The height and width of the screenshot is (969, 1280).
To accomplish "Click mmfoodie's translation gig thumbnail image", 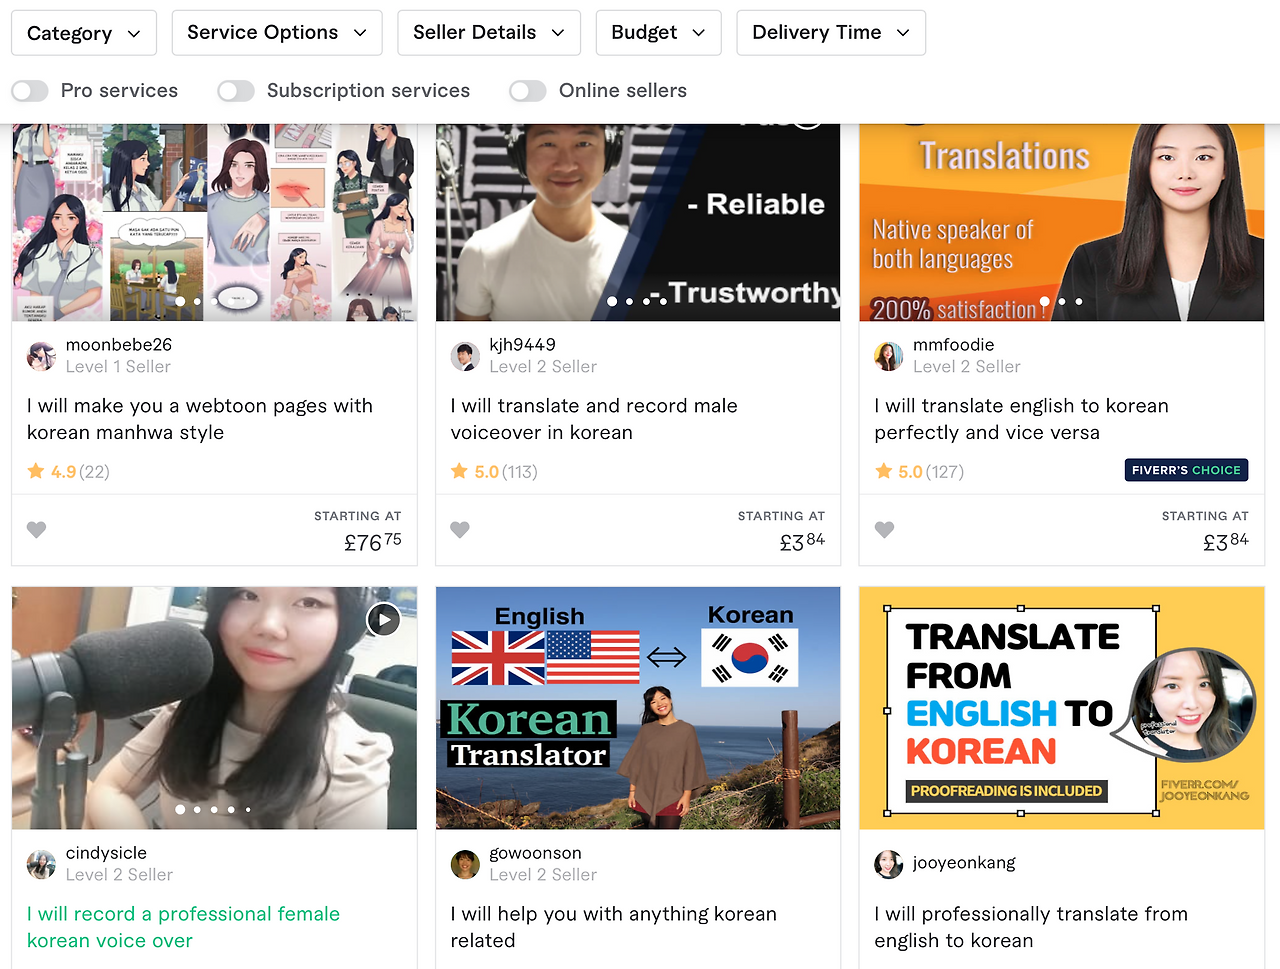I will [x=1061, y=222].
